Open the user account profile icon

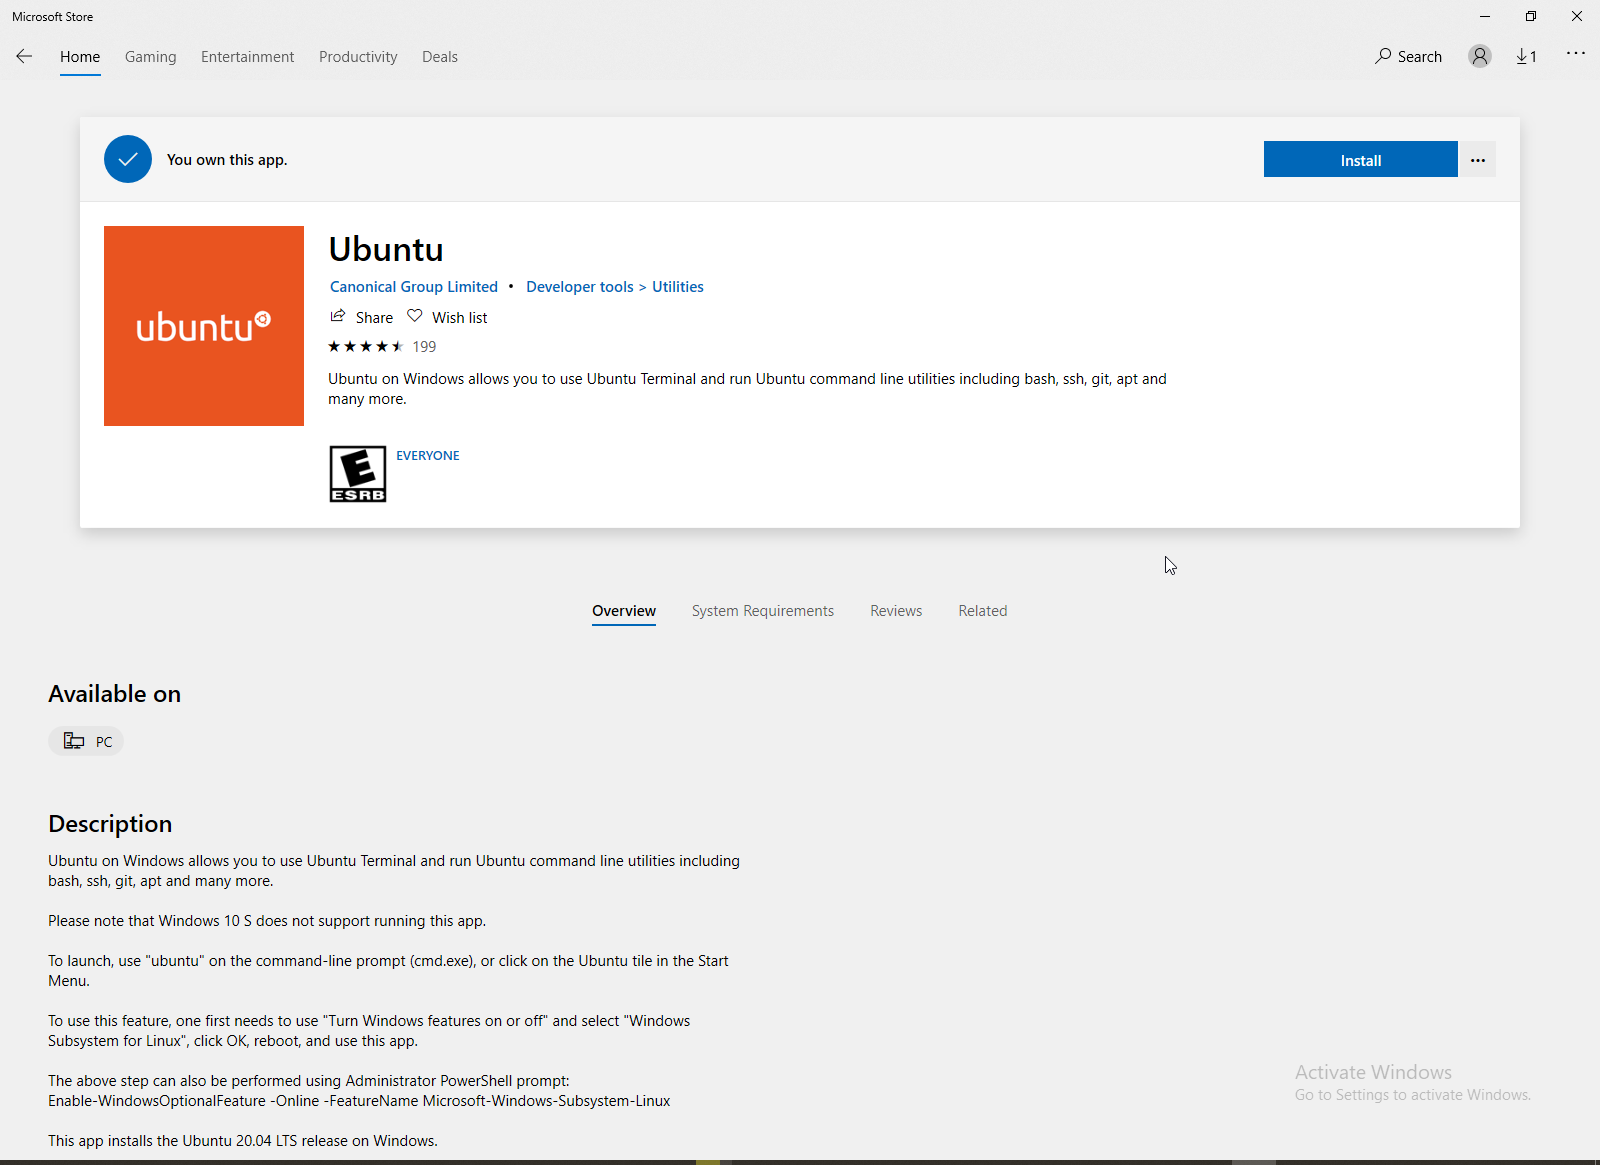coord(1480,56)
